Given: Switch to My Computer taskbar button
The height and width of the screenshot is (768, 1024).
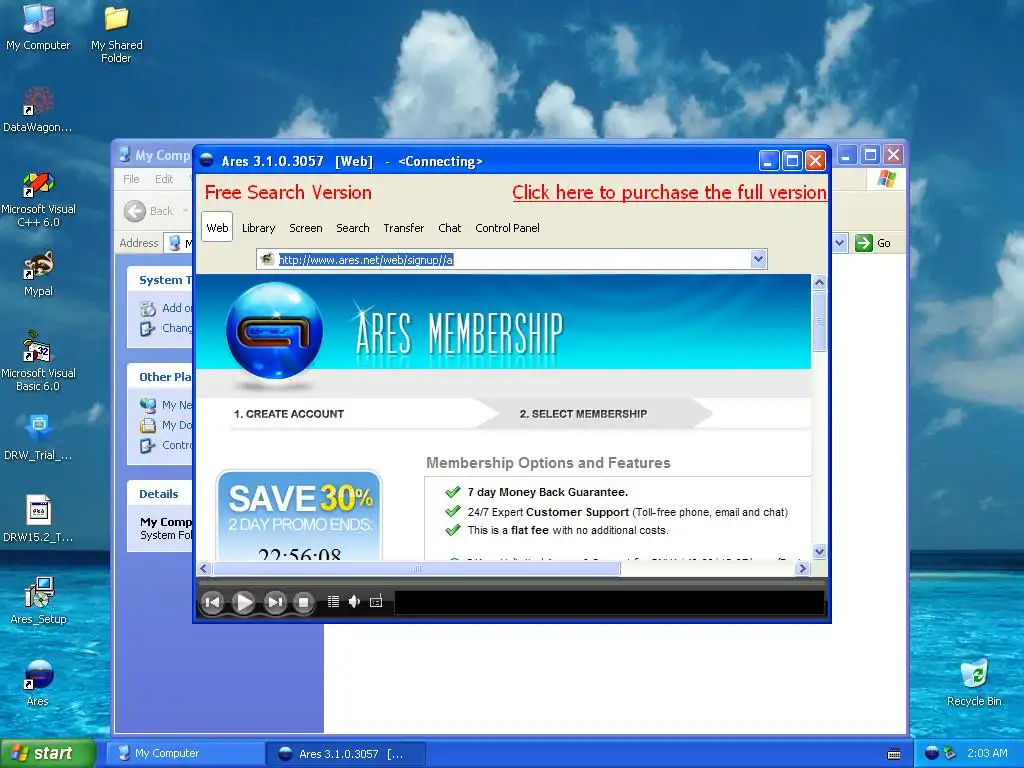Looking at the screenshot, I should [185, 754].
